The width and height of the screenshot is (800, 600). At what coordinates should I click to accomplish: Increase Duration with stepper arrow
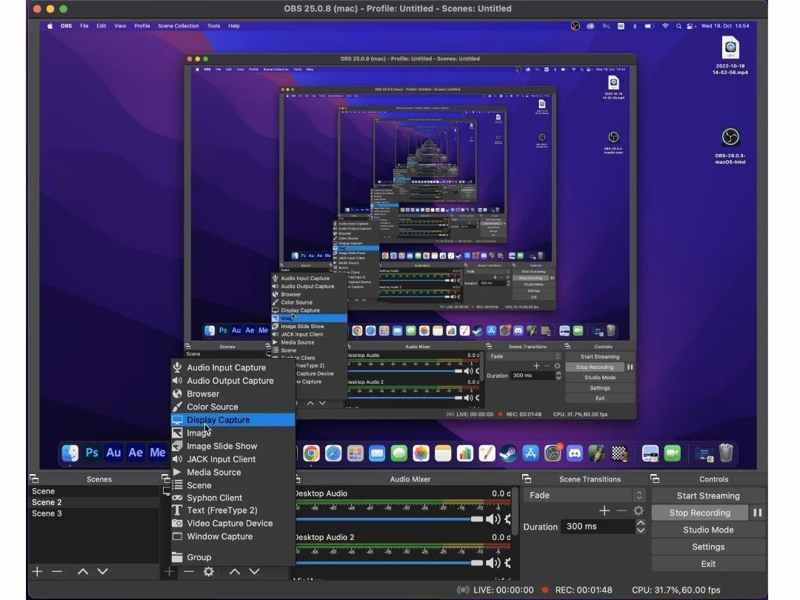[x=640, y=523]
